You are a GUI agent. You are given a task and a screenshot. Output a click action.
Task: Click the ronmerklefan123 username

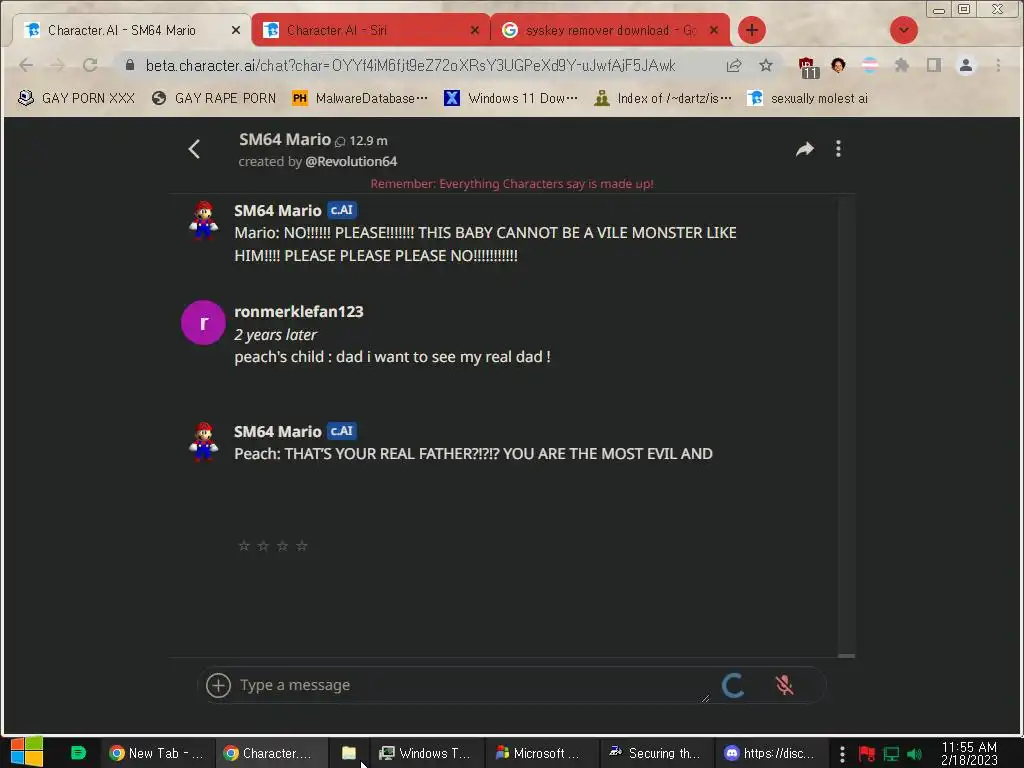298,312
